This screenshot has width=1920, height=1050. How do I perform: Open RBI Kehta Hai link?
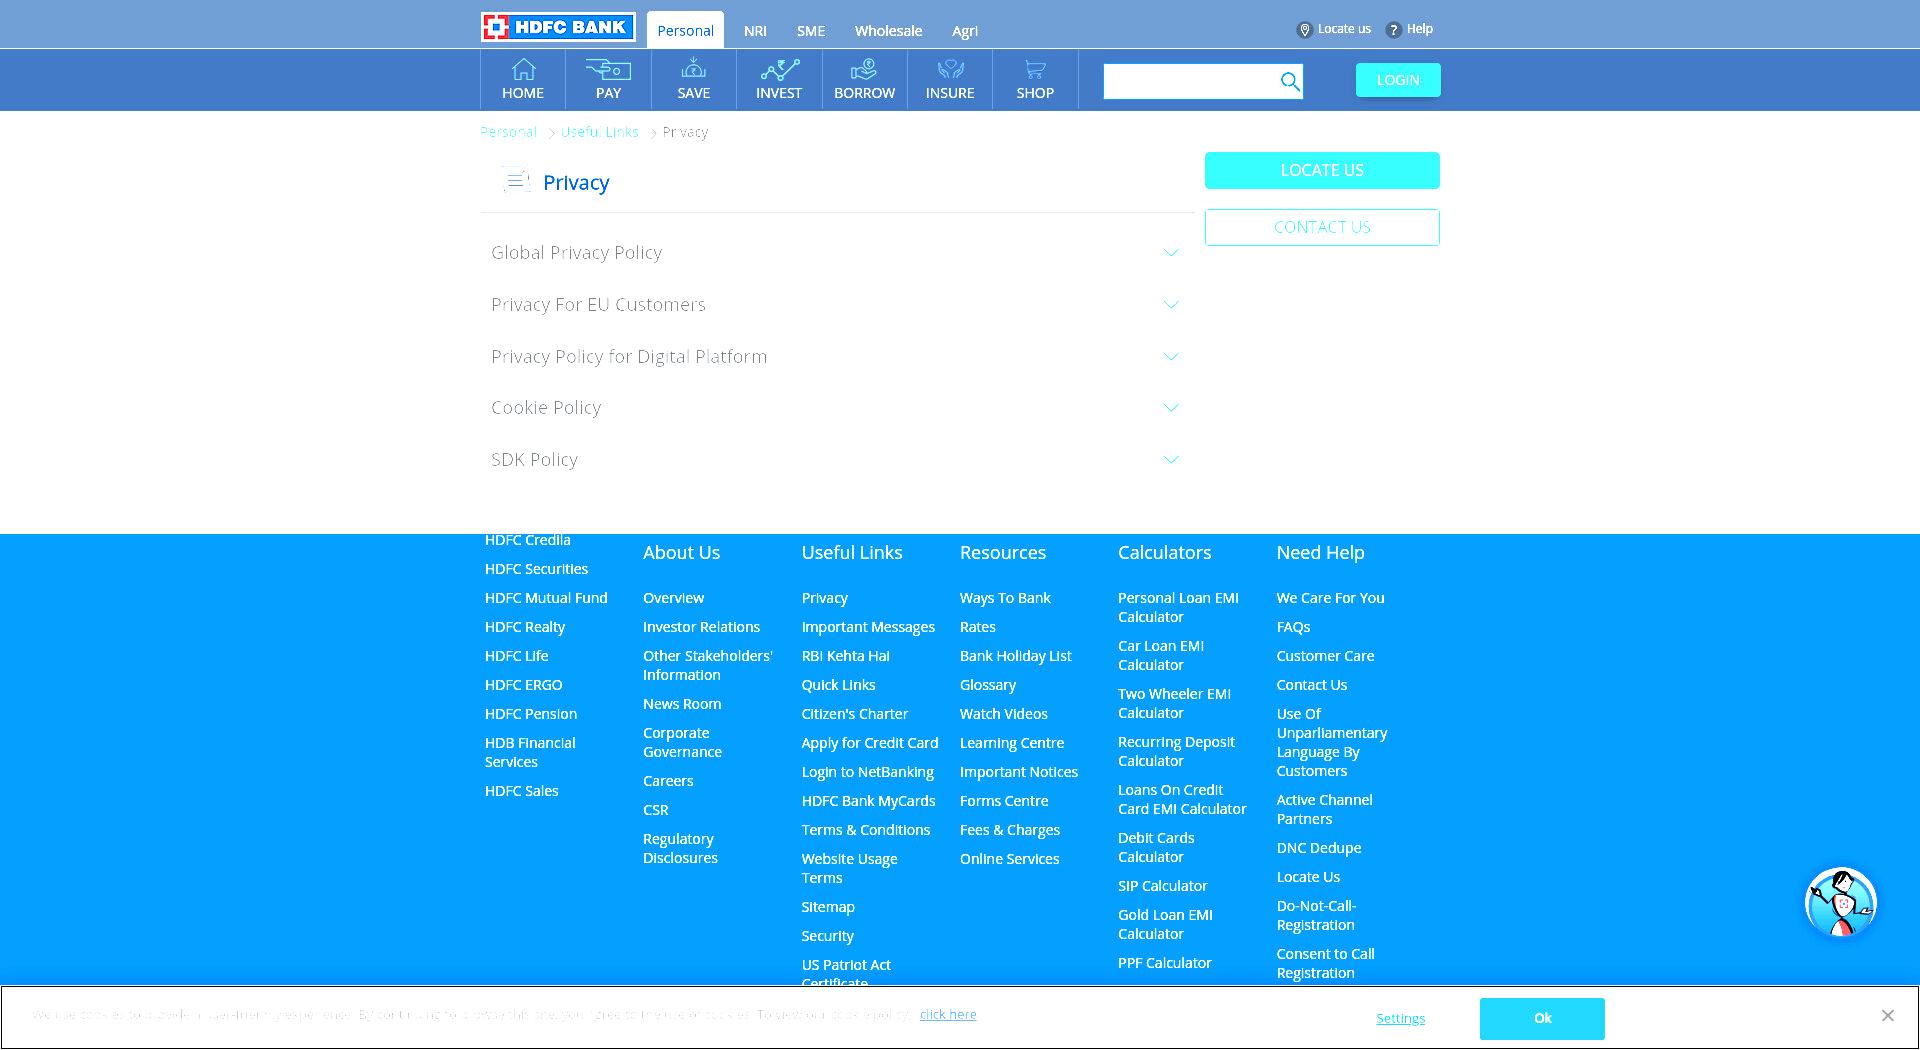845,656
